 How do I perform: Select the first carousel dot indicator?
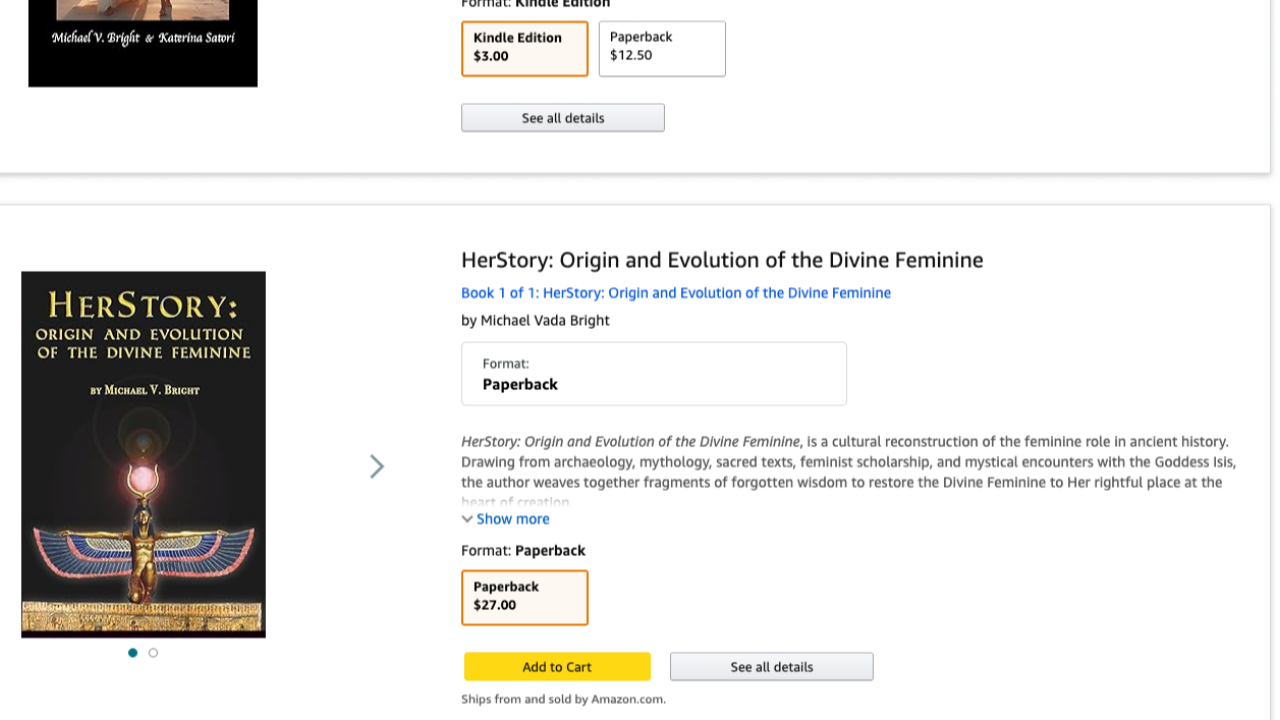(133, 653)
